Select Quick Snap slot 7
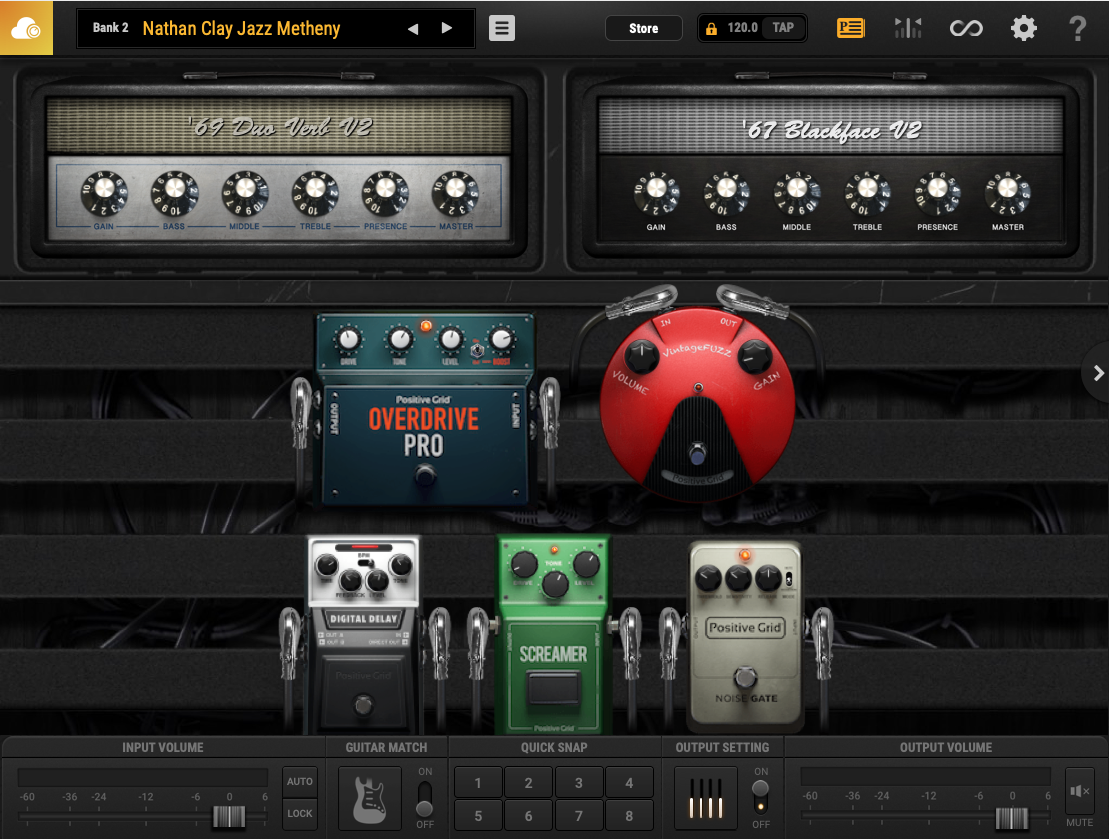The image size is (1109, 839). 579,816
